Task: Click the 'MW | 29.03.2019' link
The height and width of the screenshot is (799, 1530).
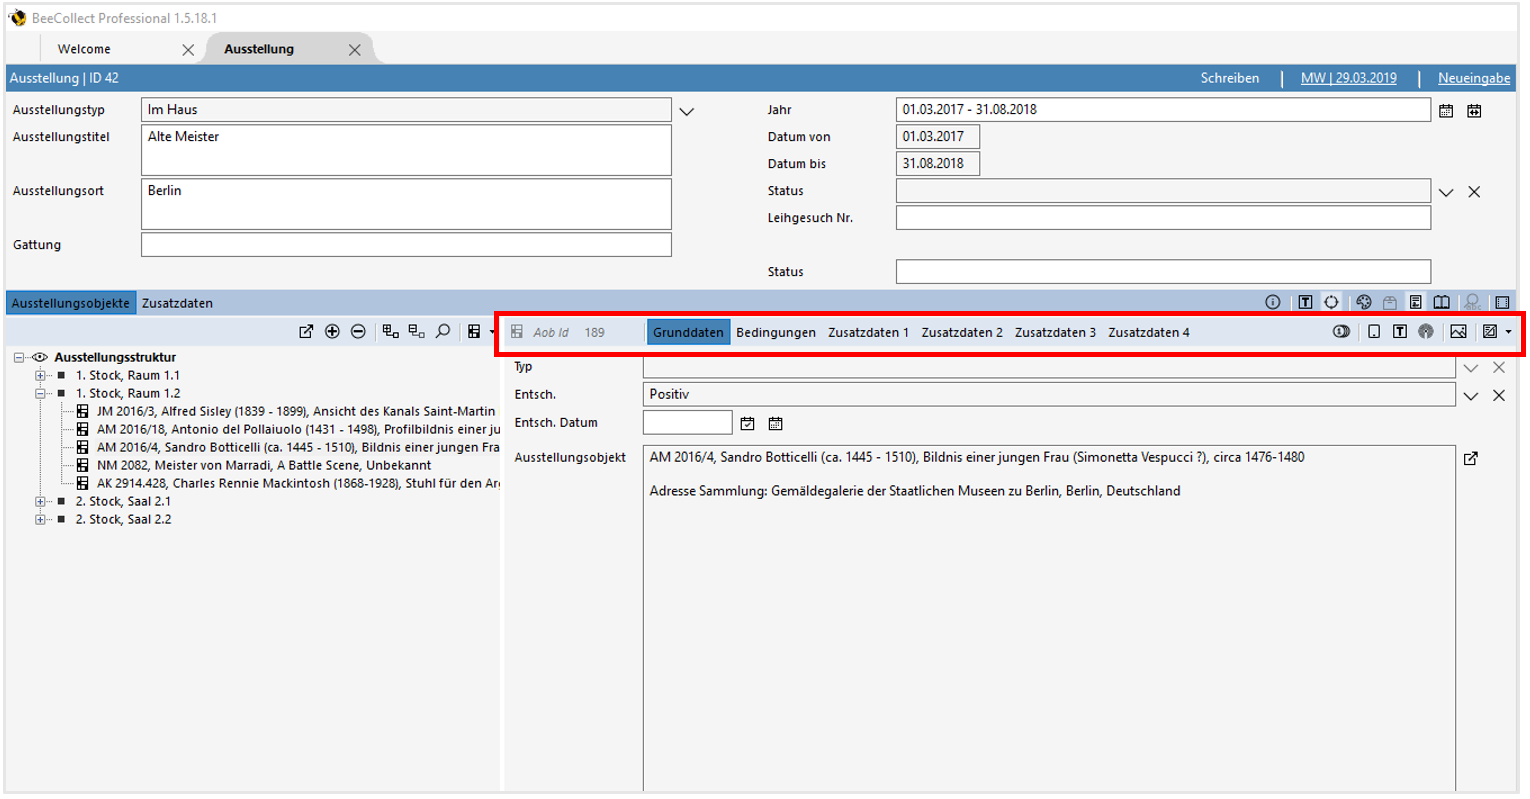Action: pyautogui.click(x=1348, y=78)
